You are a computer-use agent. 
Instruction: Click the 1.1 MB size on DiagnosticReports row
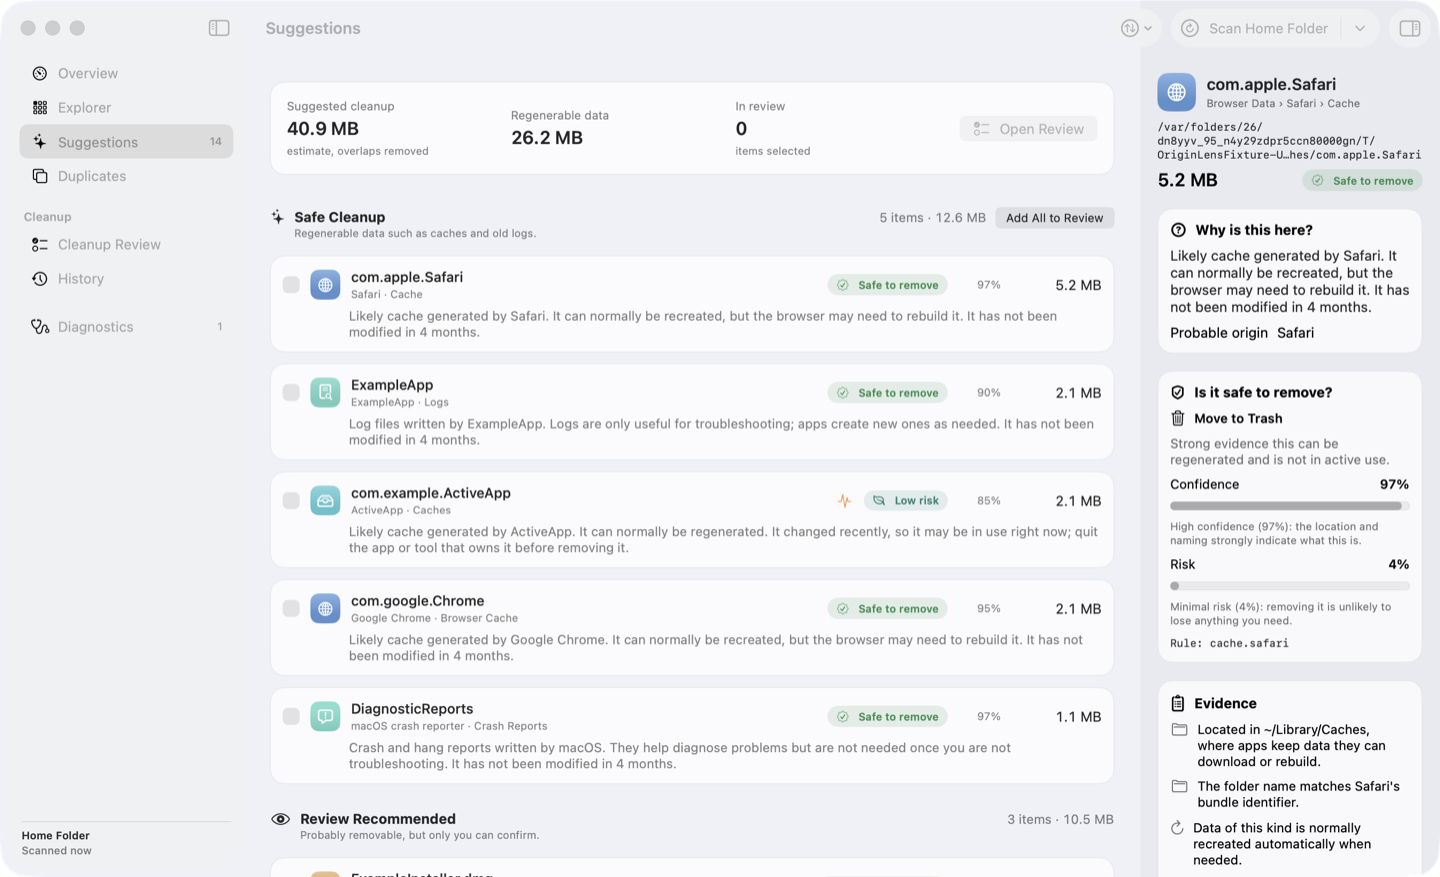click(1078, 717)
